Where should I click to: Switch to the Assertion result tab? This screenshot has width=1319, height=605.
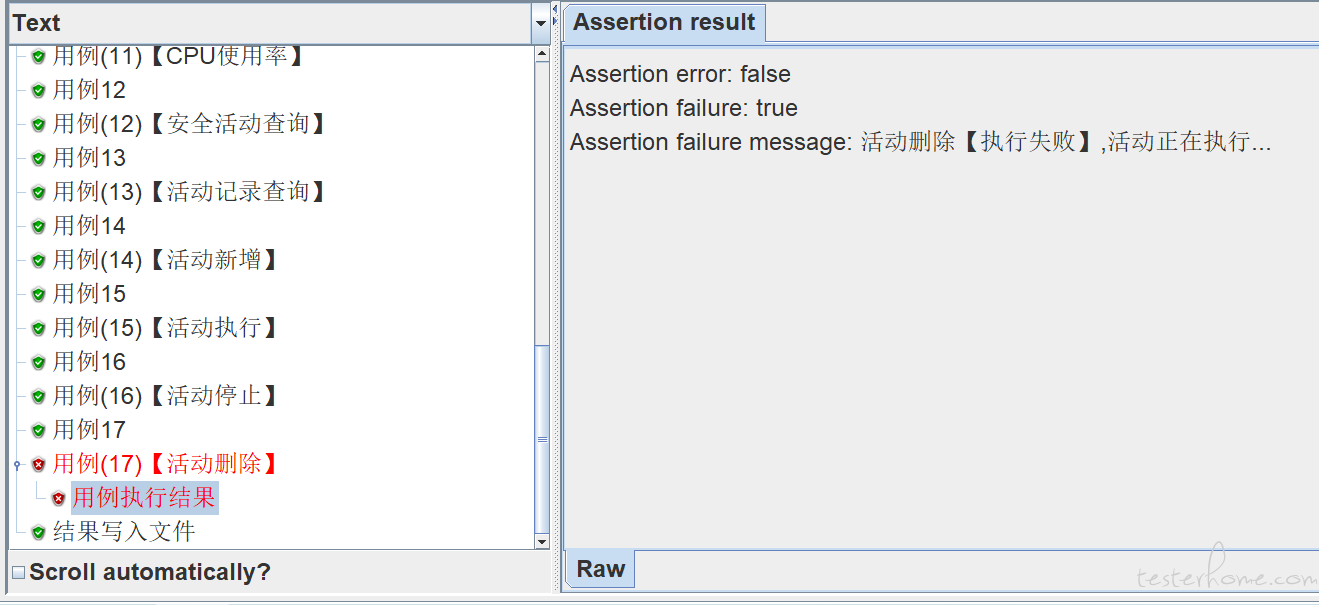point(664,22)
